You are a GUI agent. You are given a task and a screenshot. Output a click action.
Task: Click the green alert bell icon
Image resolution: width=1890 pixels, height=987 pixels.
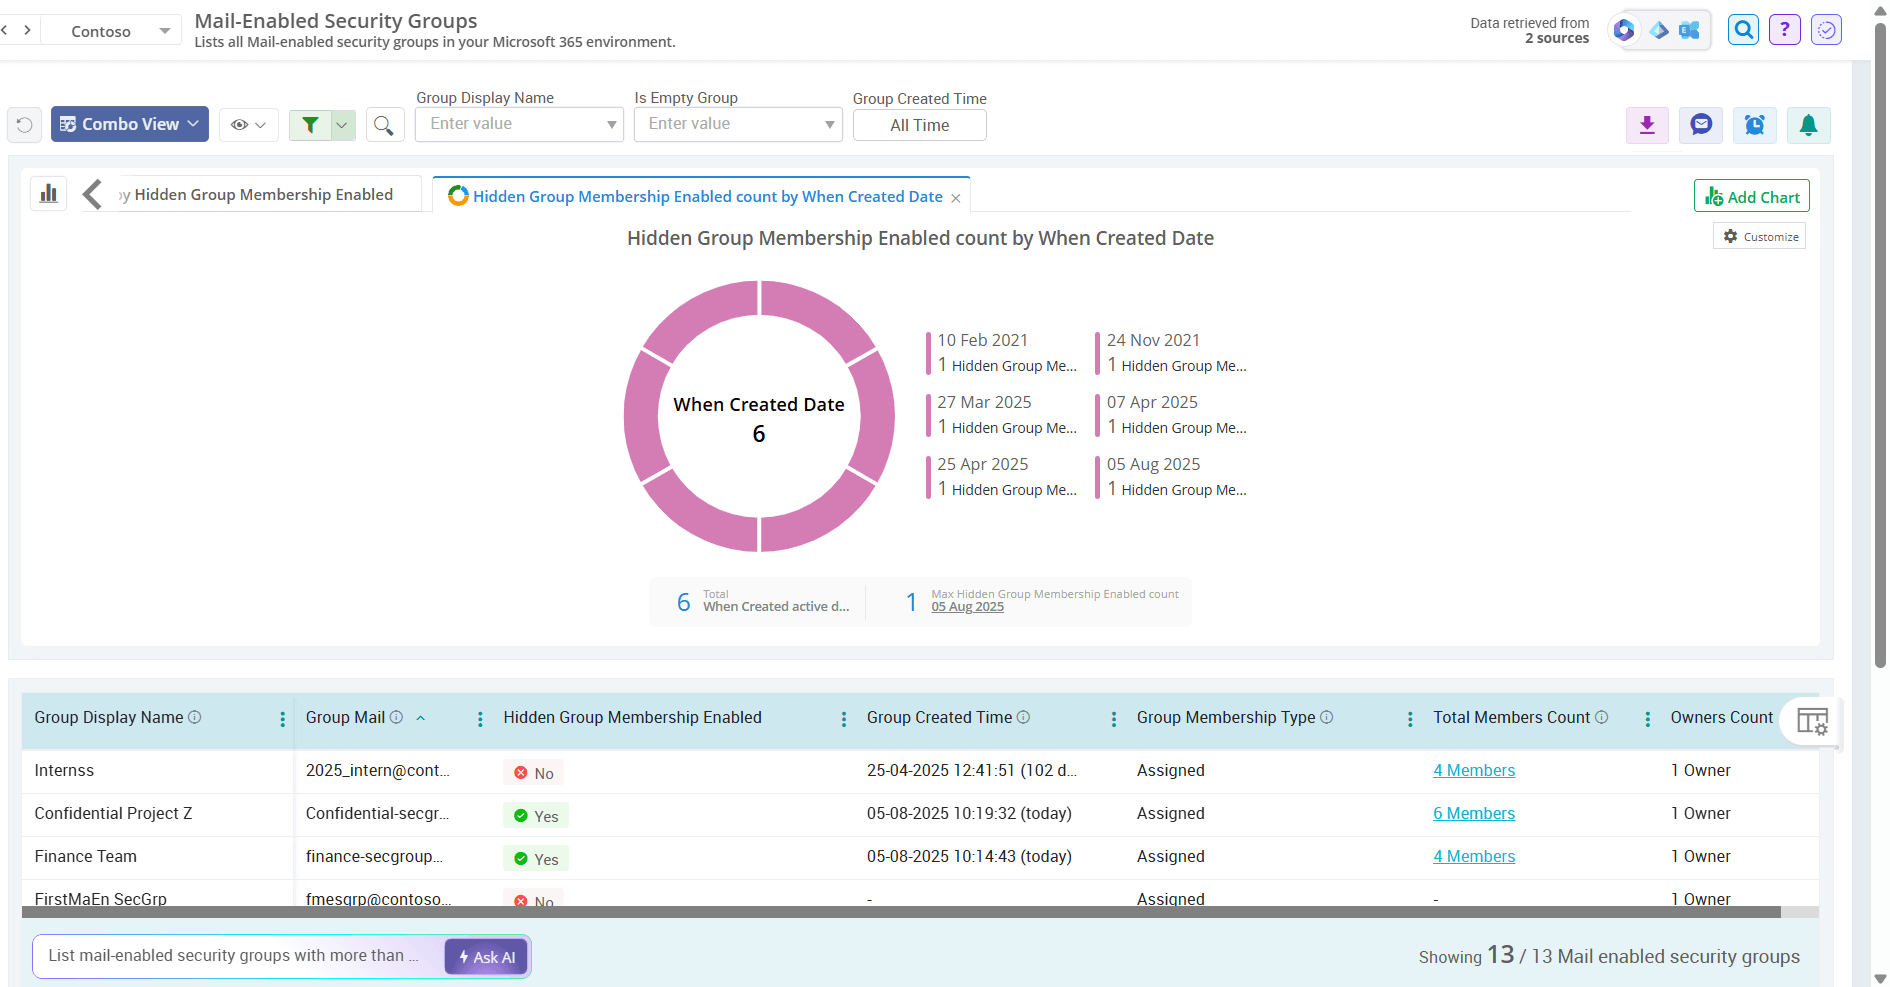pyautogui.click(x=1808, y=125)
